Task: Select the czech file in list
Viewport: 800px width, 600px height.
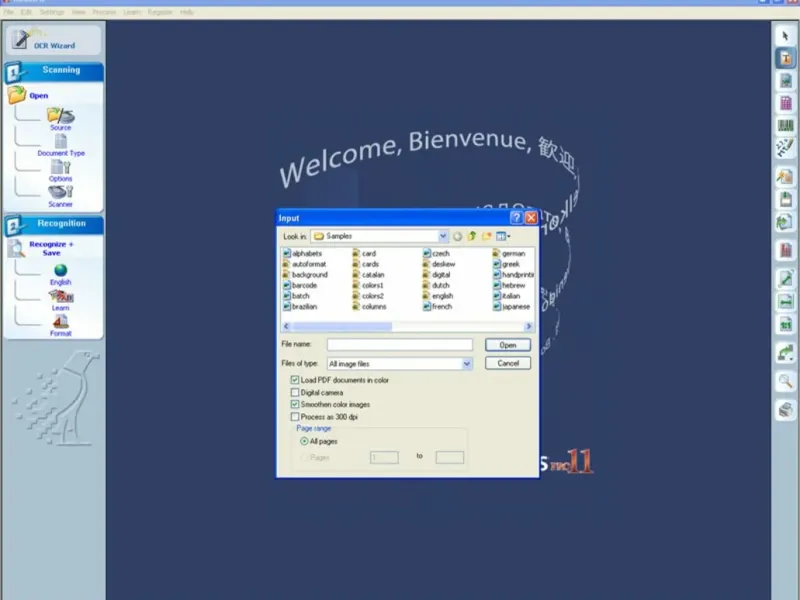Action: 437,253
